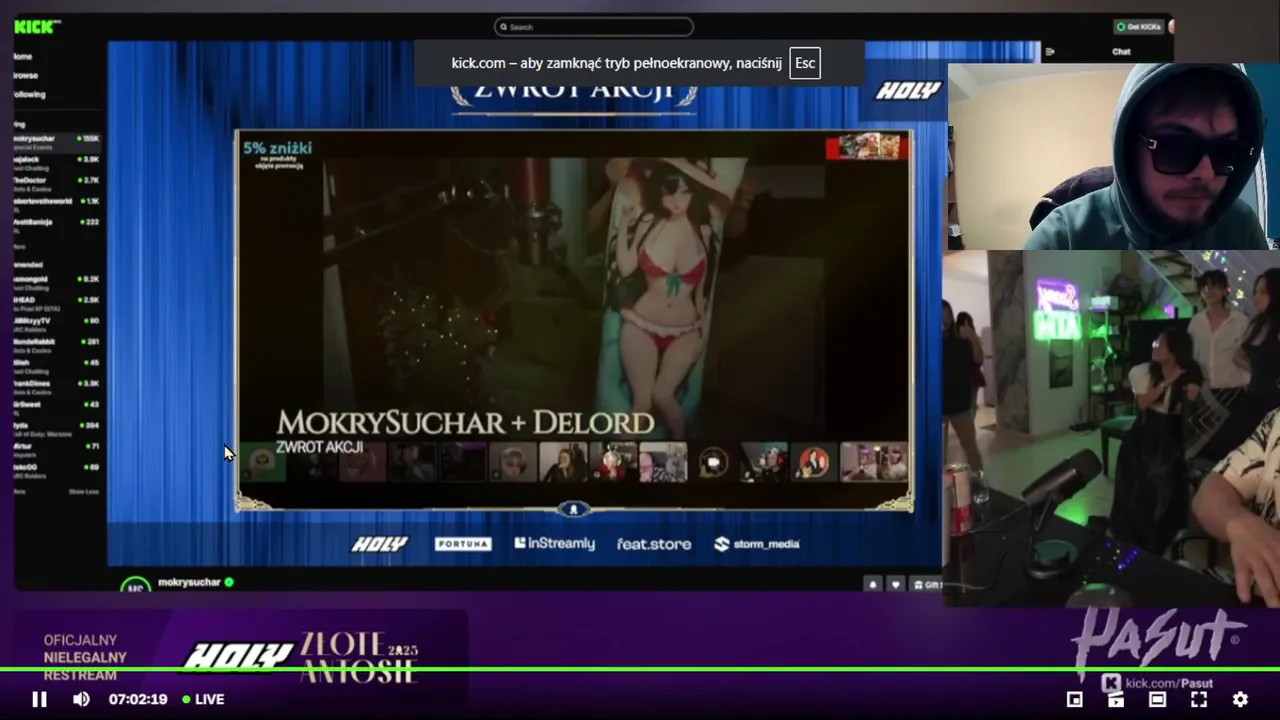The width and height of the screenshot is (1280, 720).
Task: Click the green stream progress bar
Action: click(640, 669)
